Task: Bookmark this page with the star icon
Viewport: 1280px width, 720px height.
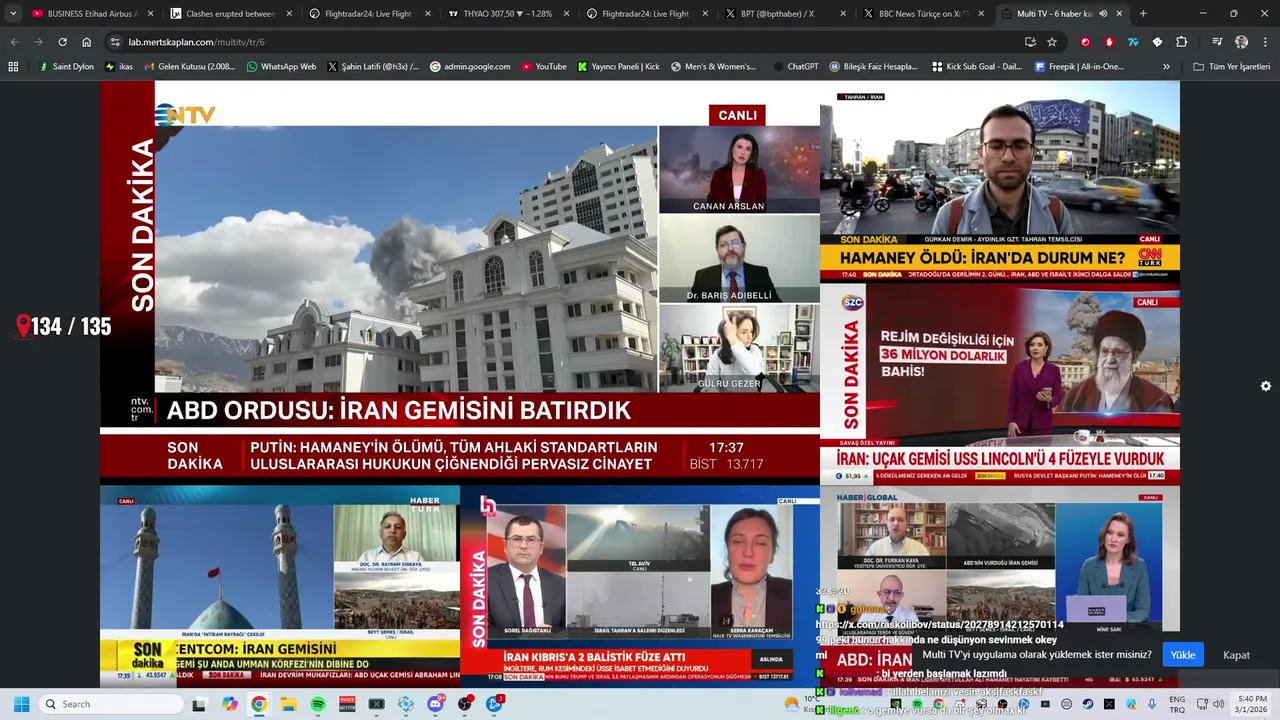Action: coord(1052,42)
